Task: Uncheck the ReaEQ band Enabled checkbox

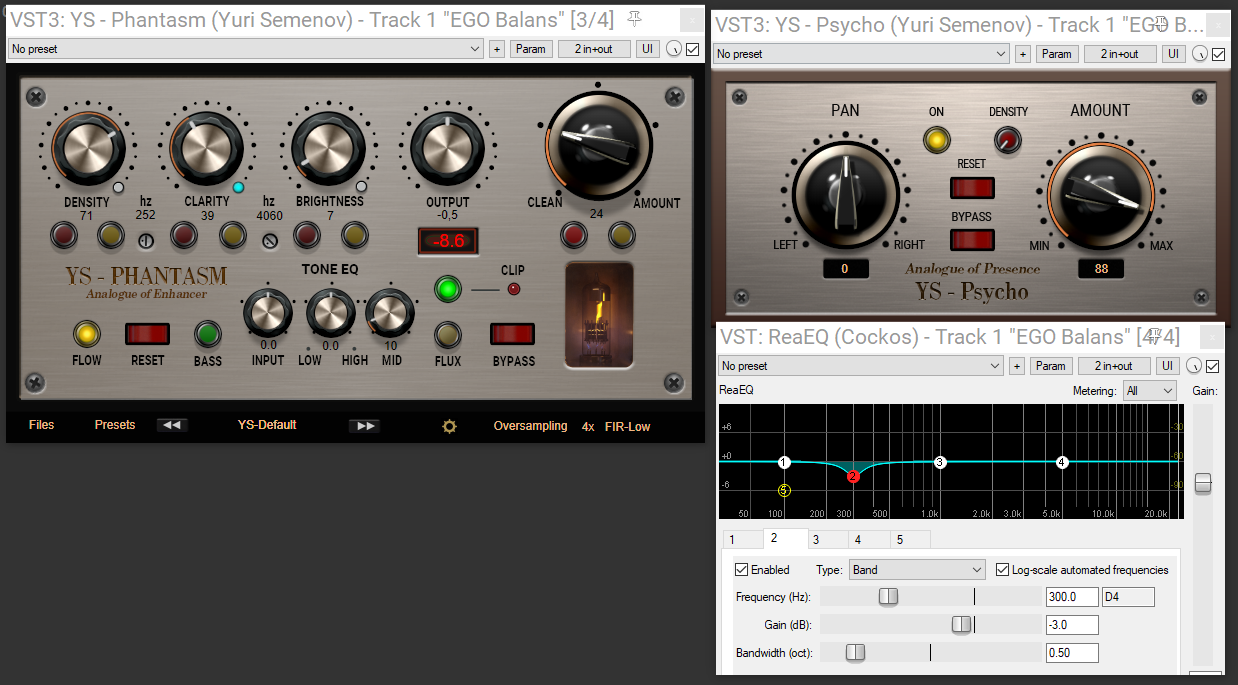Action: coord(741,570)
